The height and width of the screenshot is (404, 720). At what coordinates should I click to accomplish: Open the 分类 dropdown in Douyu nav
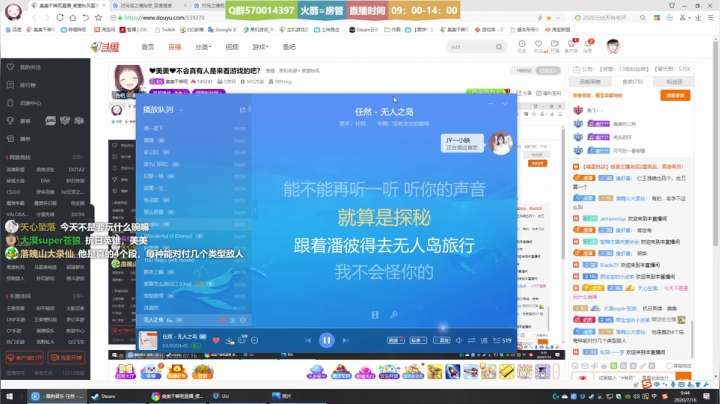203,47
